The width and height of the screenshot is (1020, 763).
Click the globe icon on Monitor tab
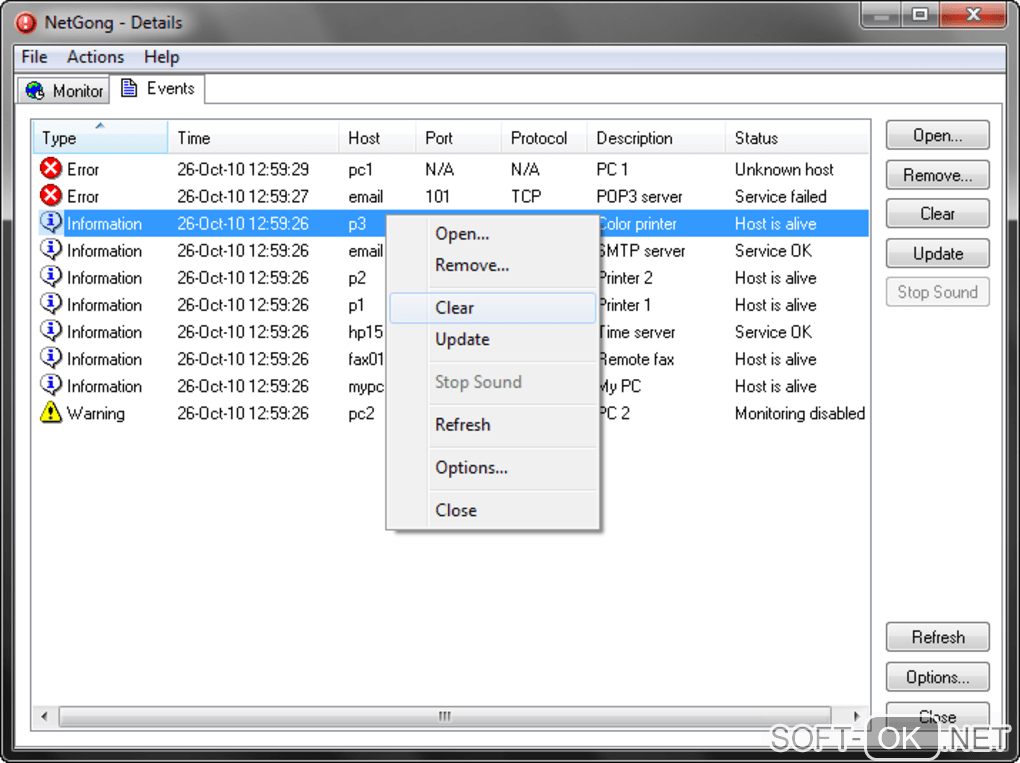click(35, 90)
